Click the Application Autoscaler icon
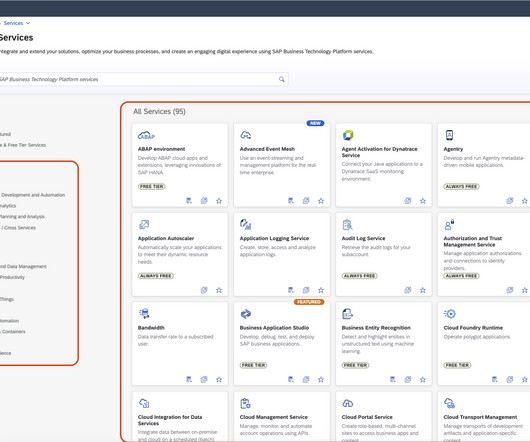Image resolution: width=530 pixels, height=442 pixels. 144,224
